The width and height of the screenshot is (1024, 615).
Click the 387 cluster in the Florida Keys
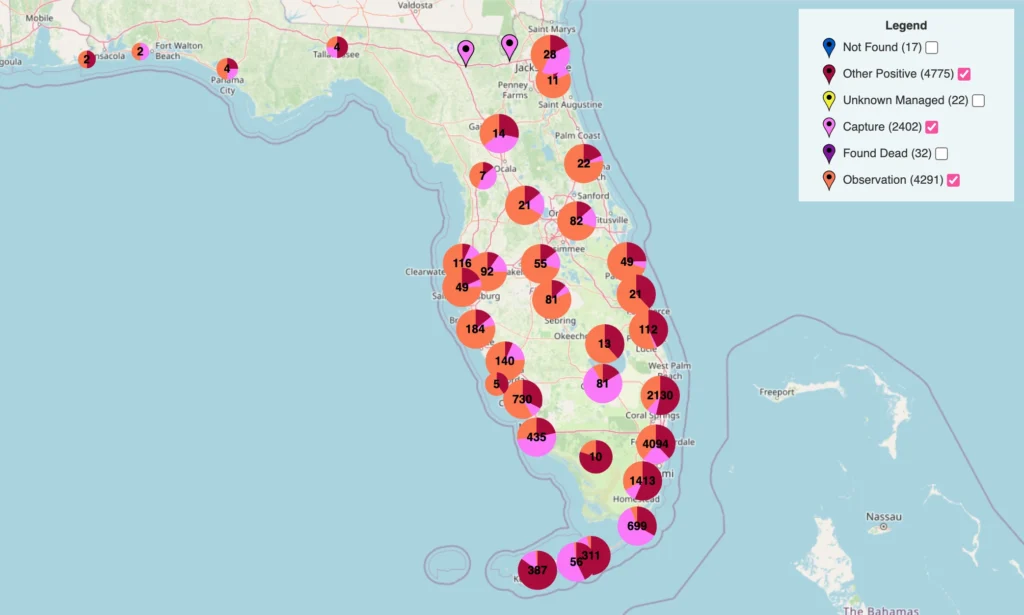click(x=536, y=568)
